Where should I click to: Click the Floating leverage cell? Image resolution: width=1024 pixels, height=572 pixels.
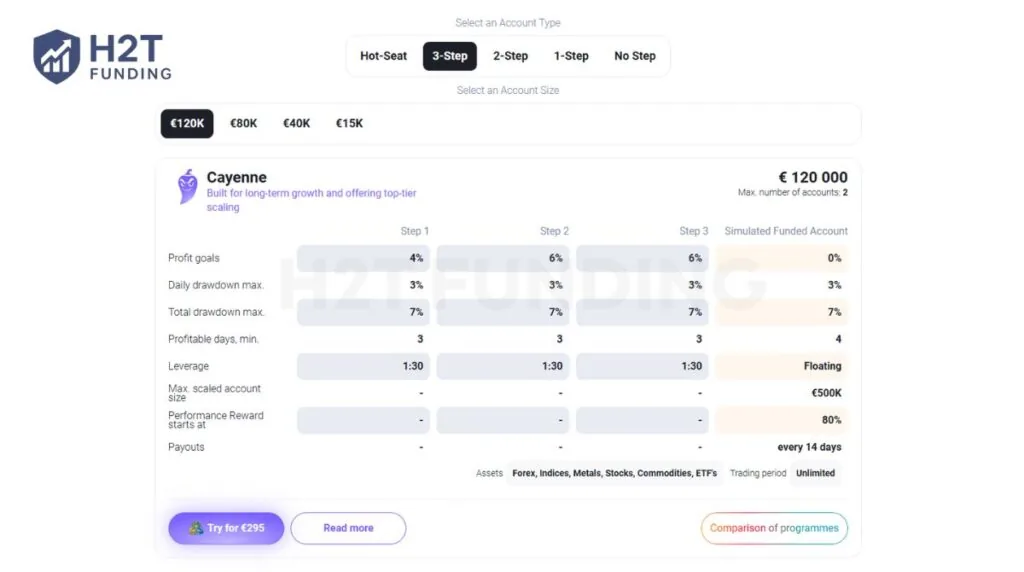coord(782,366)
